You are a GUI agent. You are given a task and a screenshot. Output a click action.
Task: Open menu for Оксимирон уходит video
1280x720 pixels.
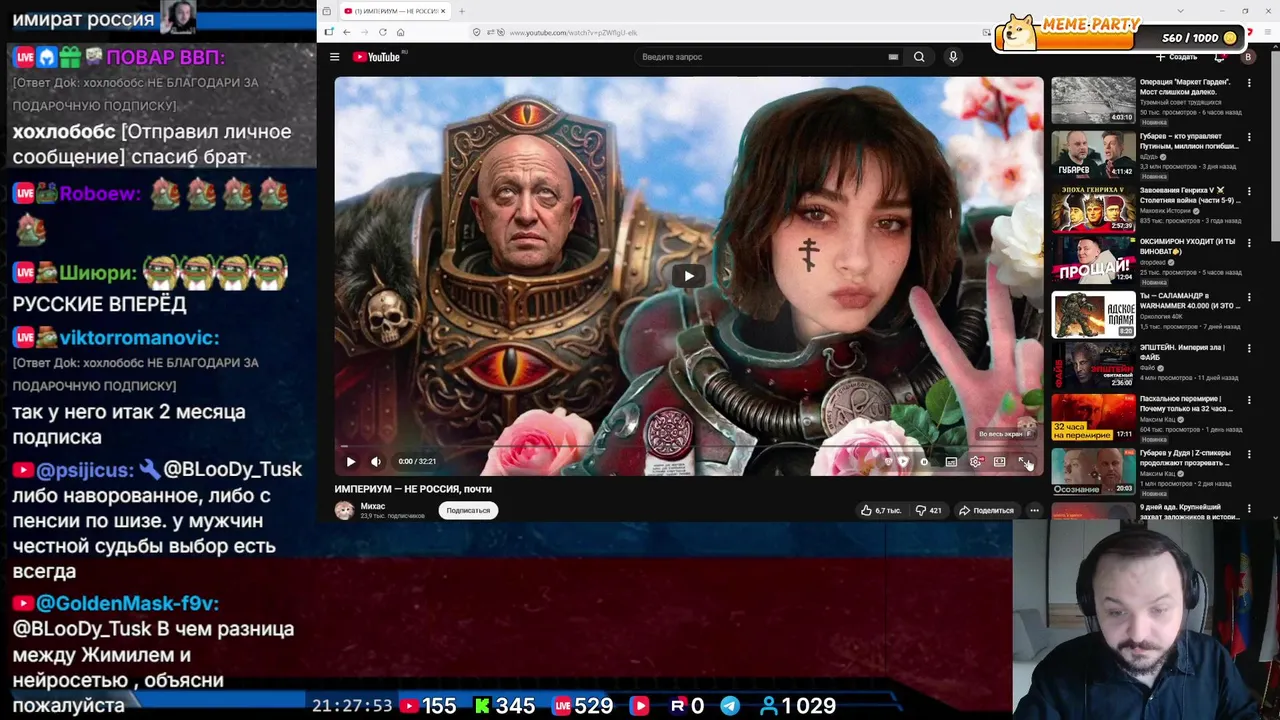pos(1249,243)
